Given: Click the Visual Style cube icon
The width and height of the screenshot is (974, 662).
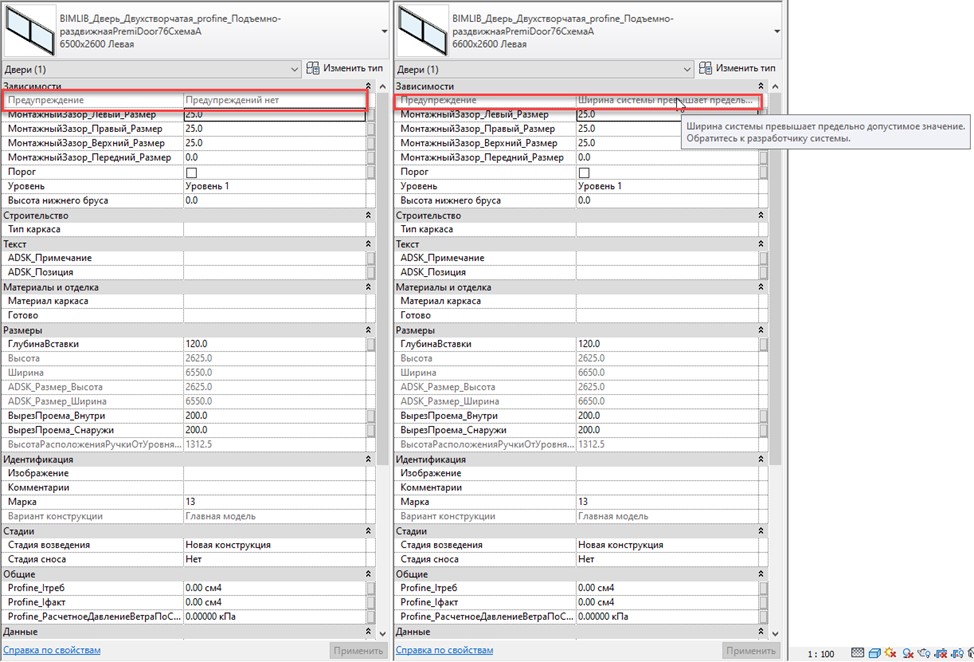Looking at the screenshot, I should click(x=874, y=653).
